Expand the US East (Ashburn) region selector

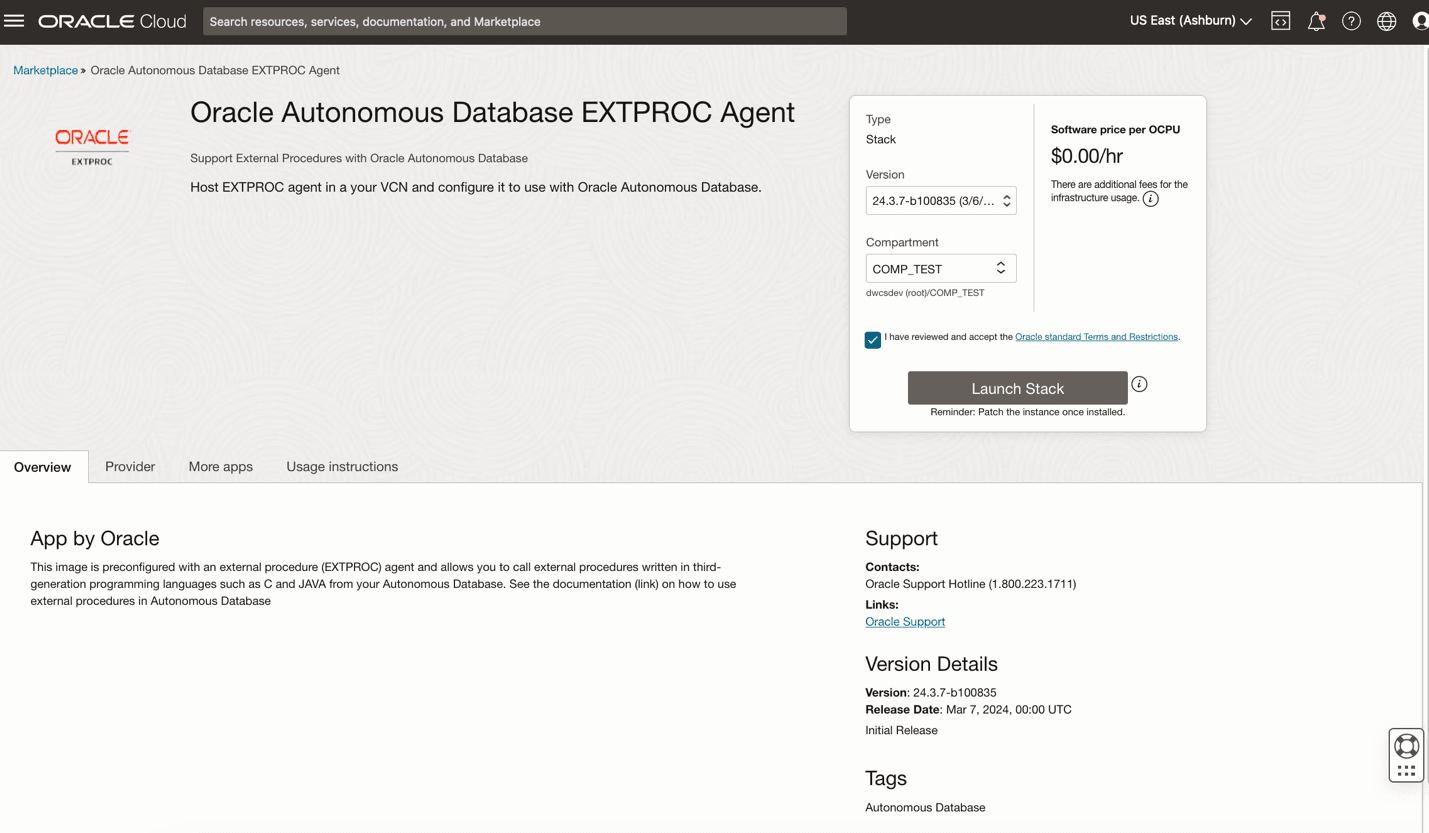[1189, 19]
